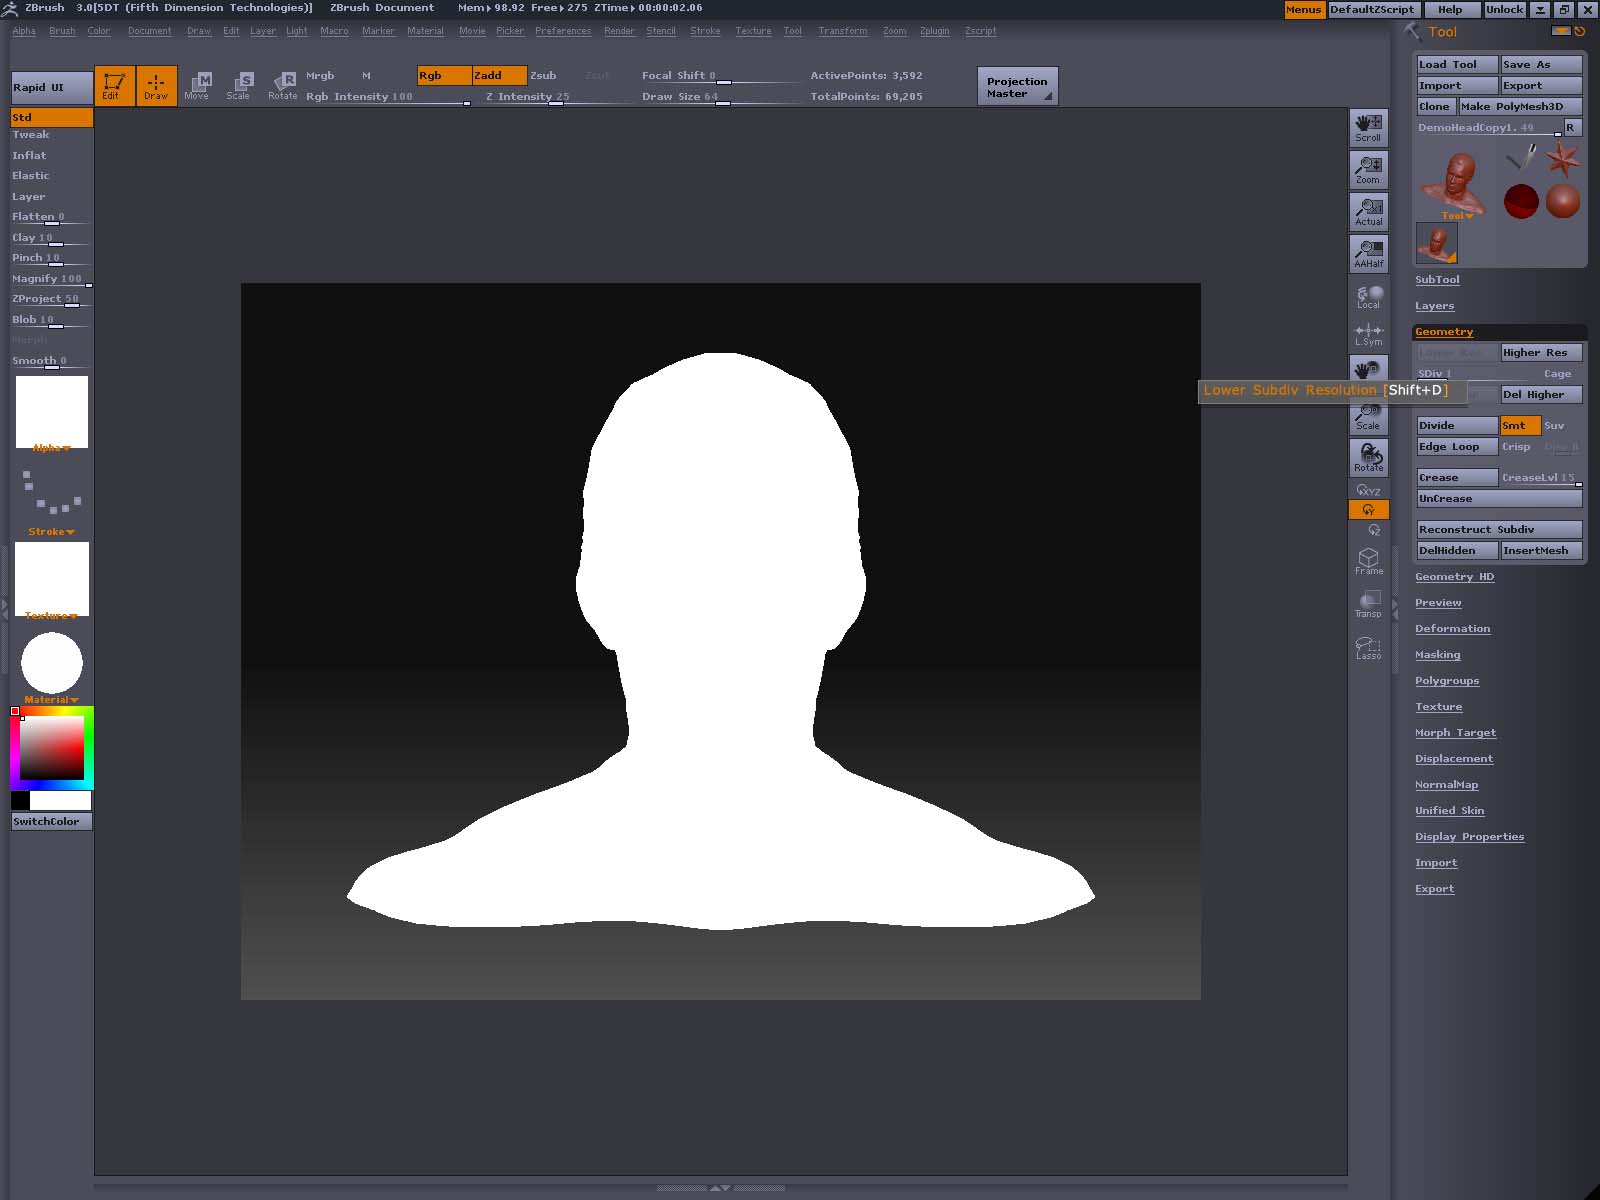This screenshot has width=1600, height=1200.
Task: Click the color picker gradient square
Action: coord(52,748)
